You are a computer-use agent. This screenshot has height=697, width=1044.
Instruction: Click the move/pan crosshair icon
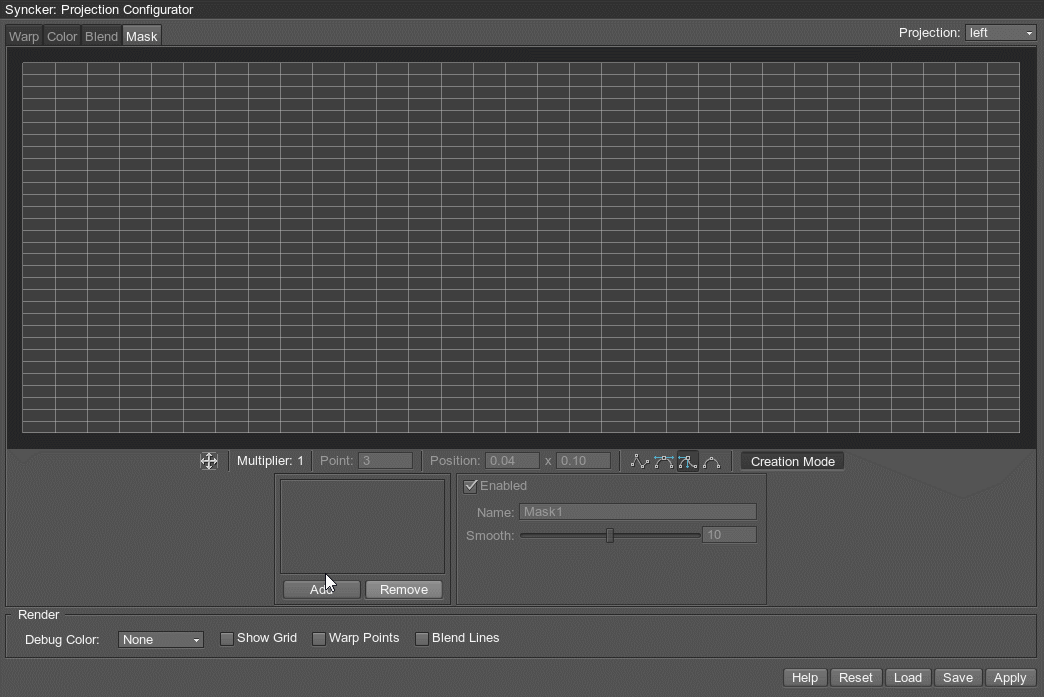tap(208, 461)
